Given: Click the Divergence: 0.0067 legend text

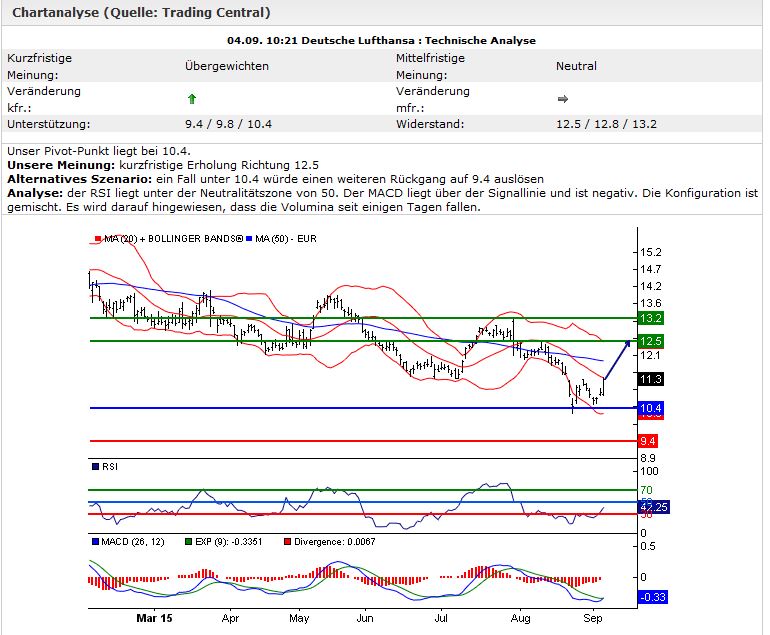Looking at the screenshot, I should click(334, 542).
